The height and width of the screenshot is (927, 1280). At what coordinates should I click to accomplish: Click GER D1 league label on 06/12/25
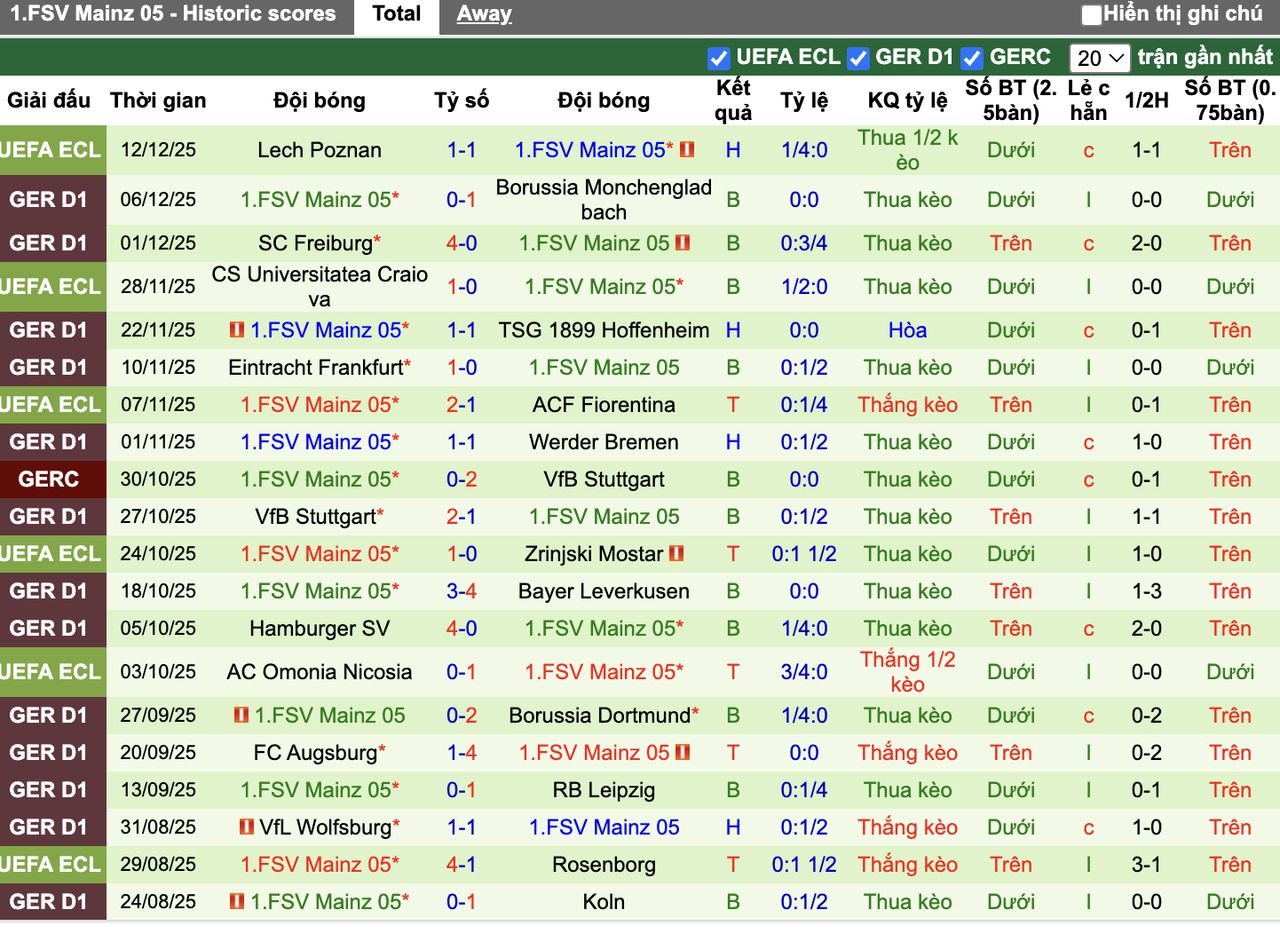(48, 199)
